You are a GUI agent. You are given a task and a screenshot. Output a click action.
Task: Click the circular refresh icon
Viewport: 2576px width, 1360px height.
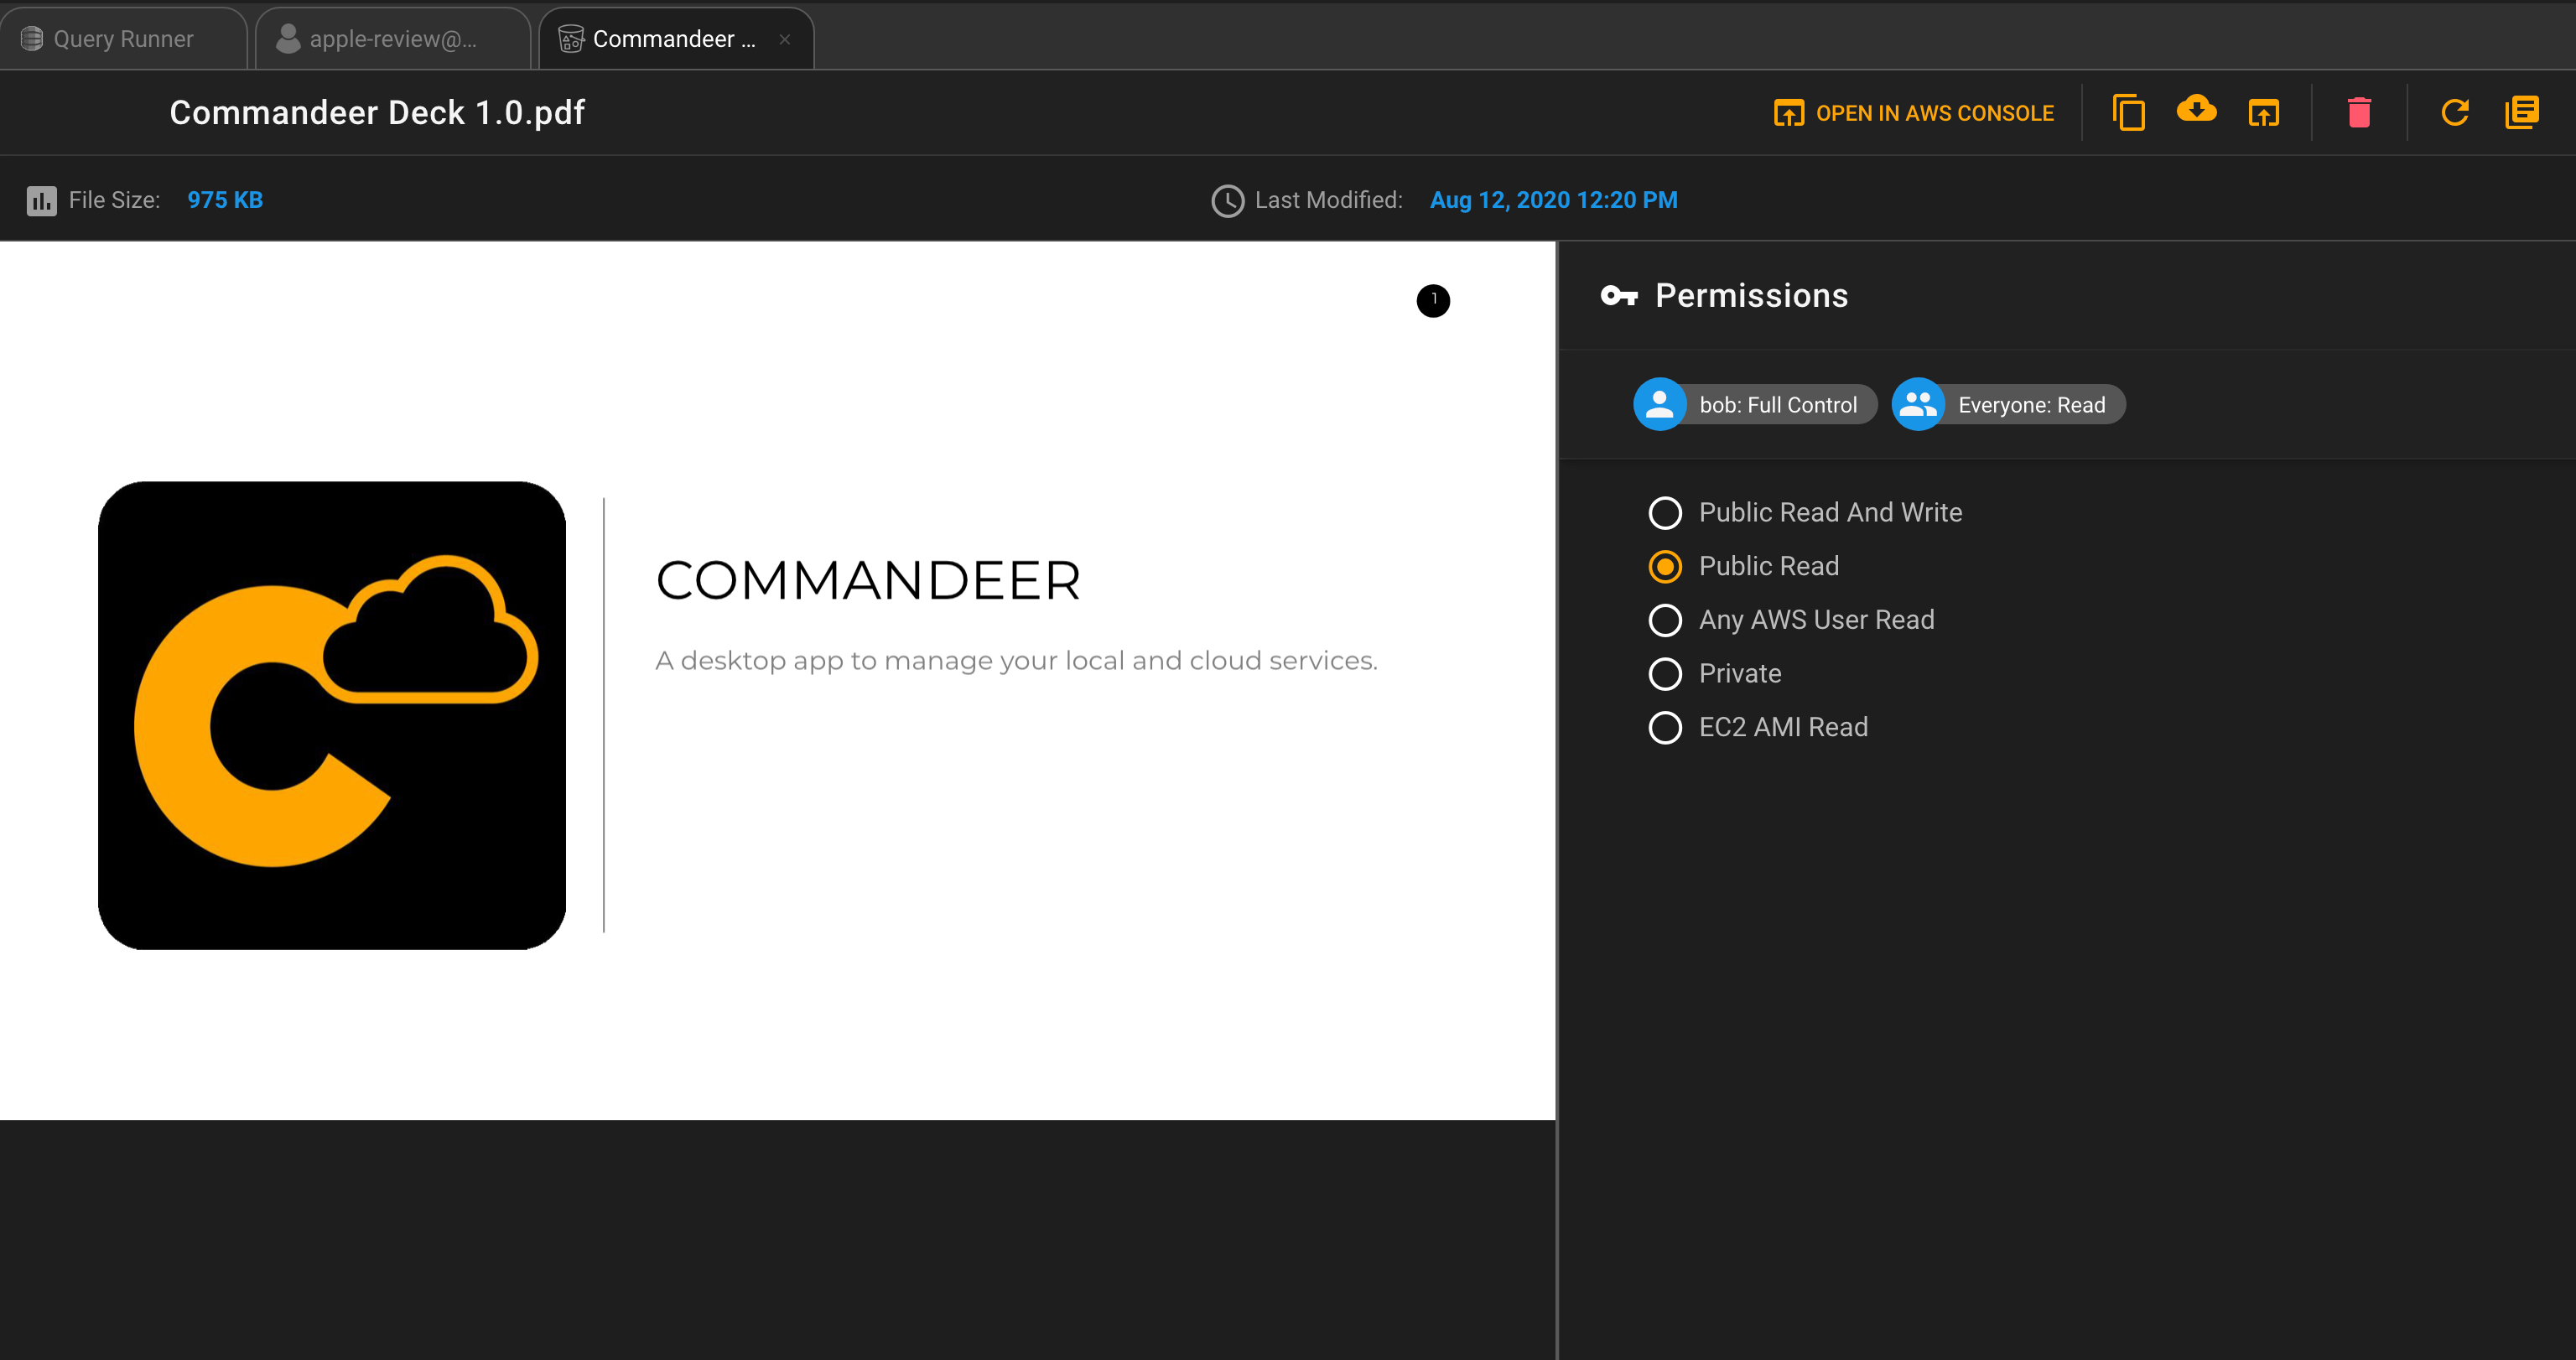point(2455,113)
